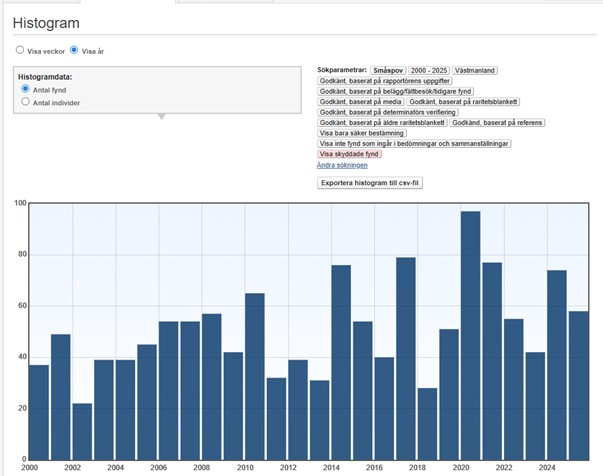Select the Visa år radio button
Screen dimensions: 603x476
click(x=74, y=49)
